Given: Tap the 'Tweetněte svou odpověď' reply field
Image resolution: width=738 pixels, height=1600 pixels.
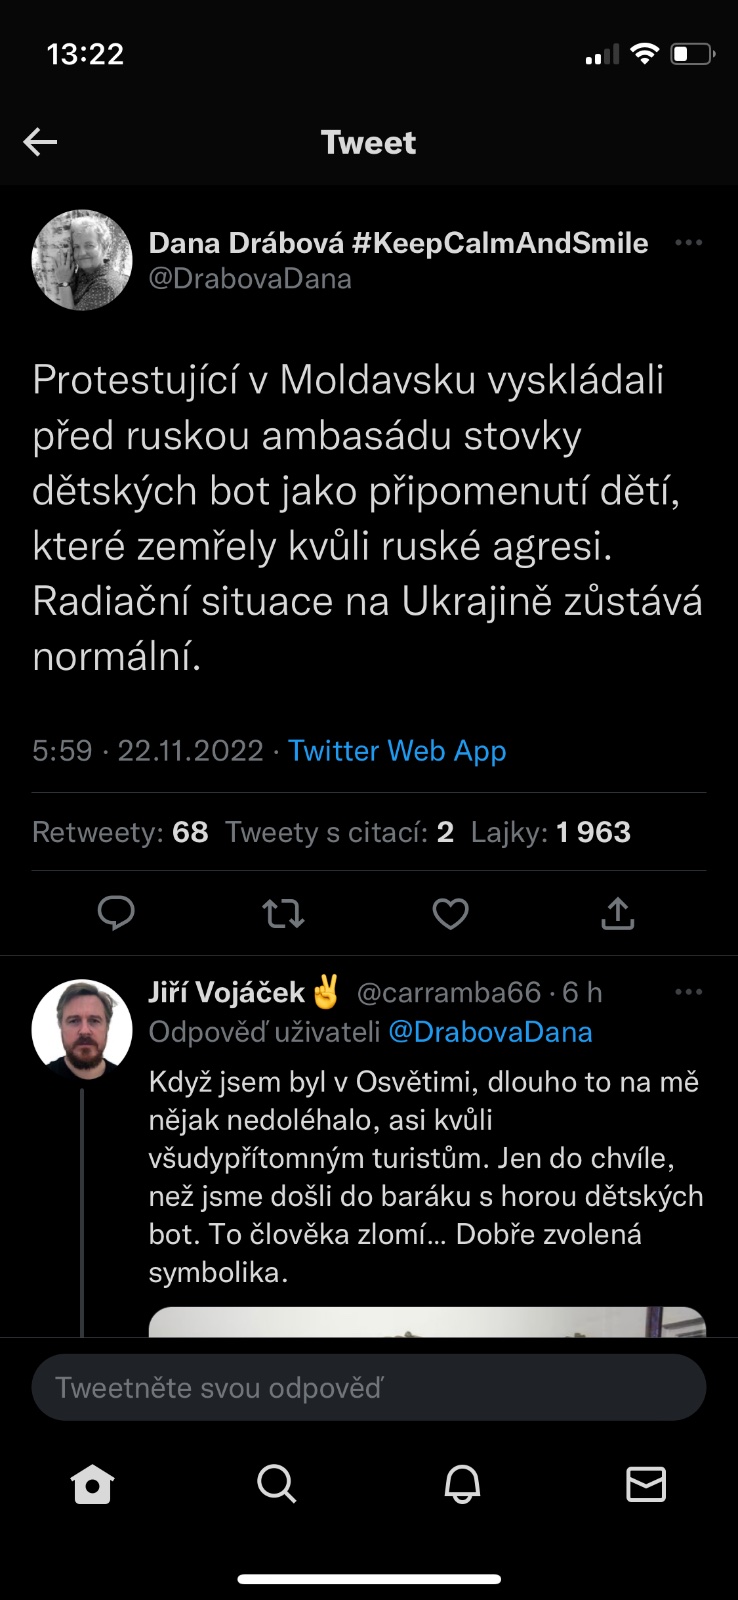Looking at the screenshot, I should coord(369,1388).
